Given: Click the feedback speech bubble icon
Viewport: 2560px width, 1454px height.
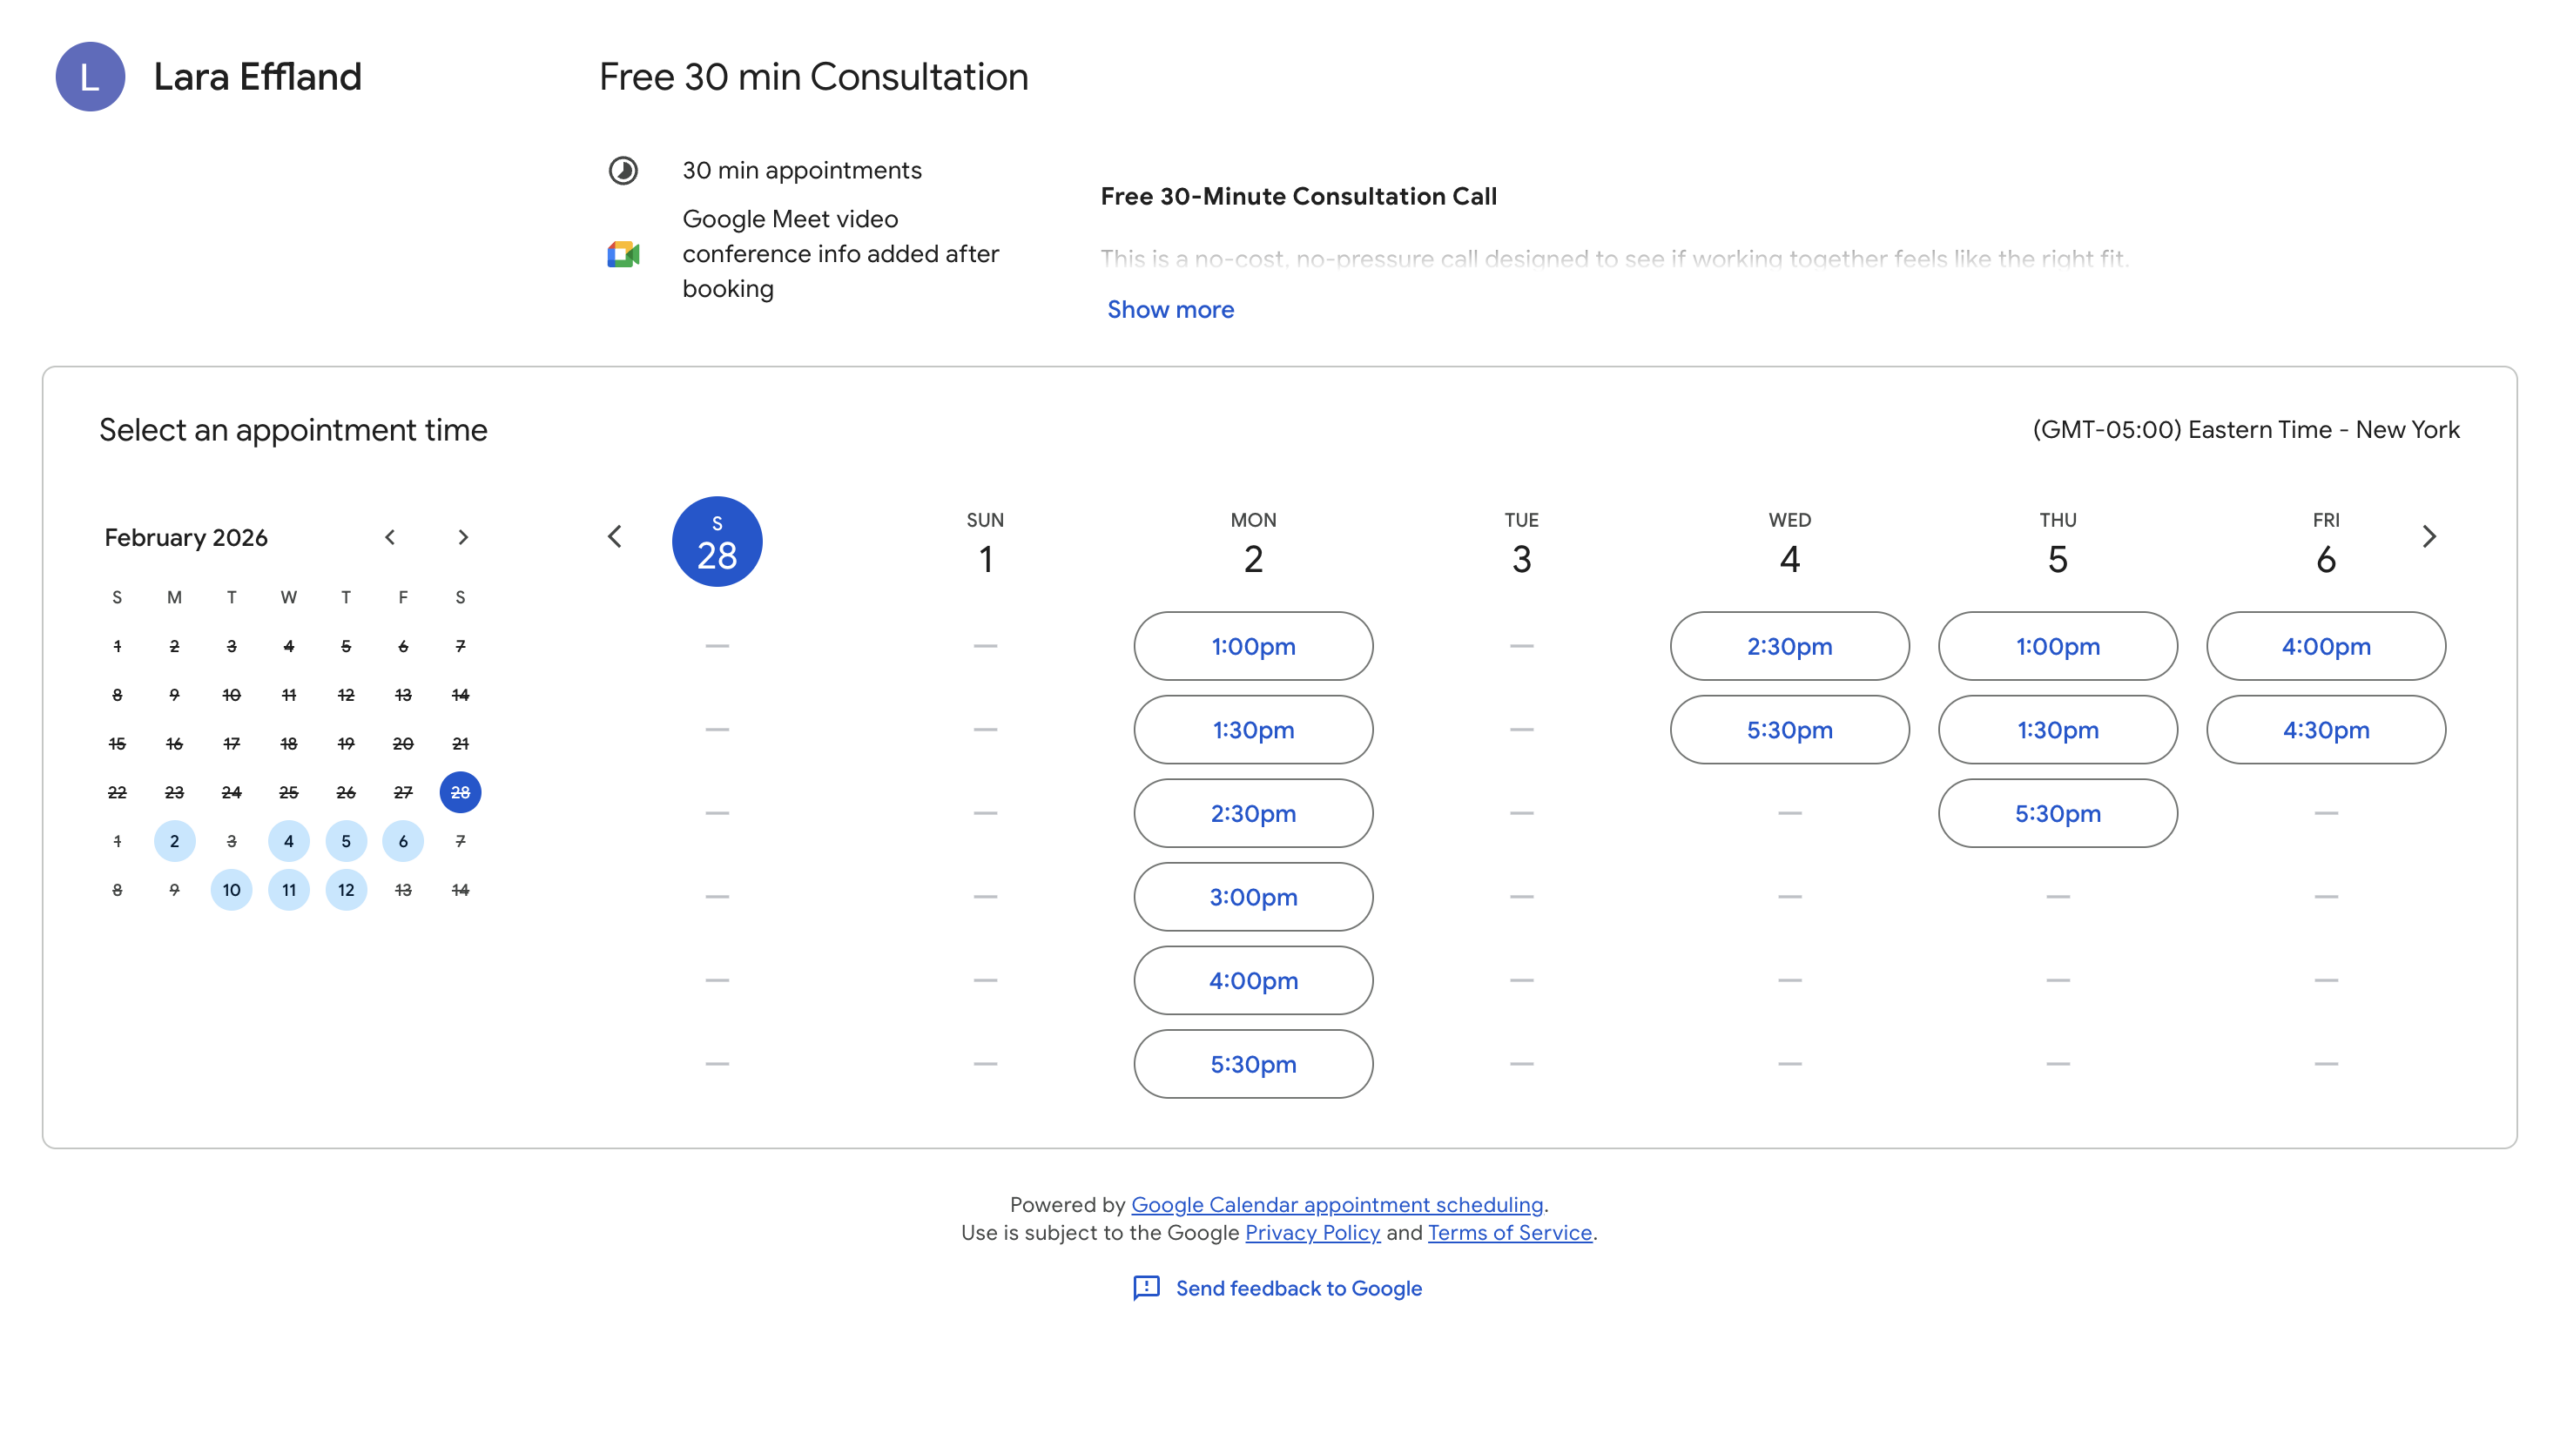Looking at the screenshot, I should tap(1146, 1288).
